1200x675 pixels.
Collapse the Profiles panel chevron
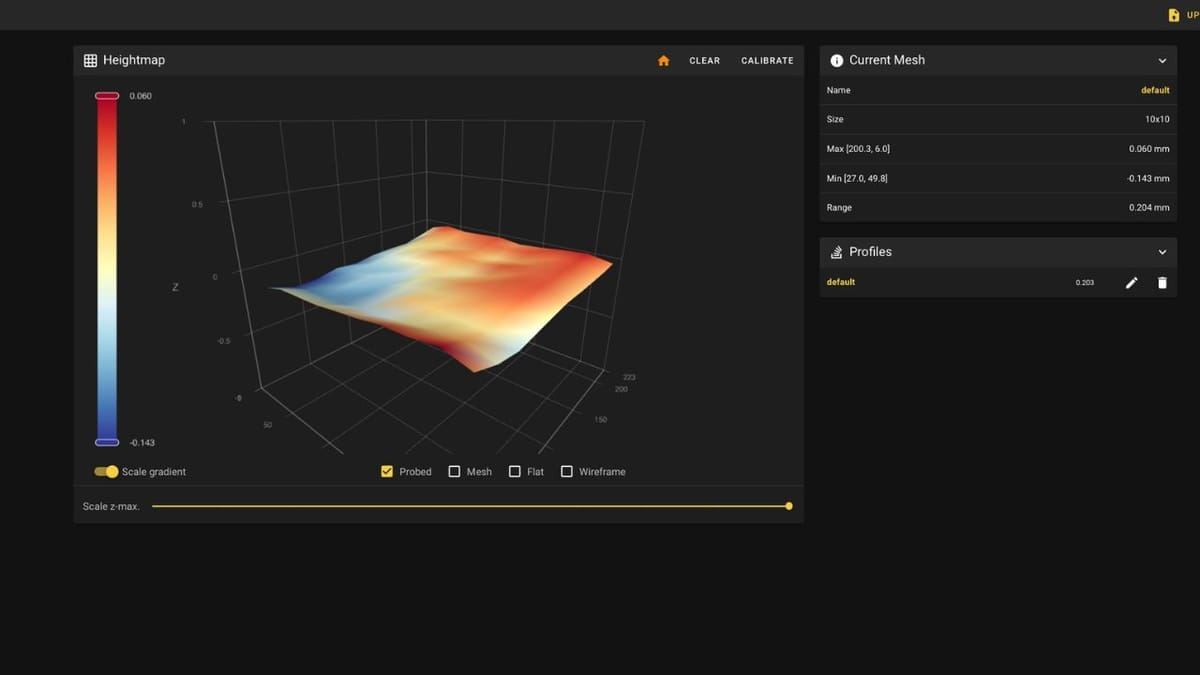click(1162, 253)
